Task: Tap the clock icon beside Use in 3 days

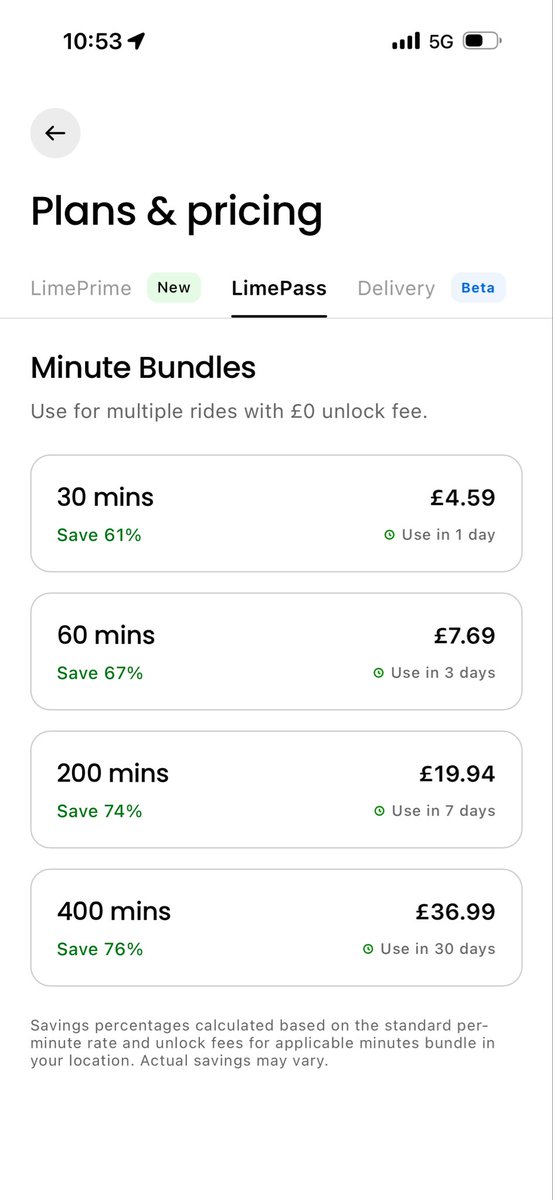Action: click(379, 673)
